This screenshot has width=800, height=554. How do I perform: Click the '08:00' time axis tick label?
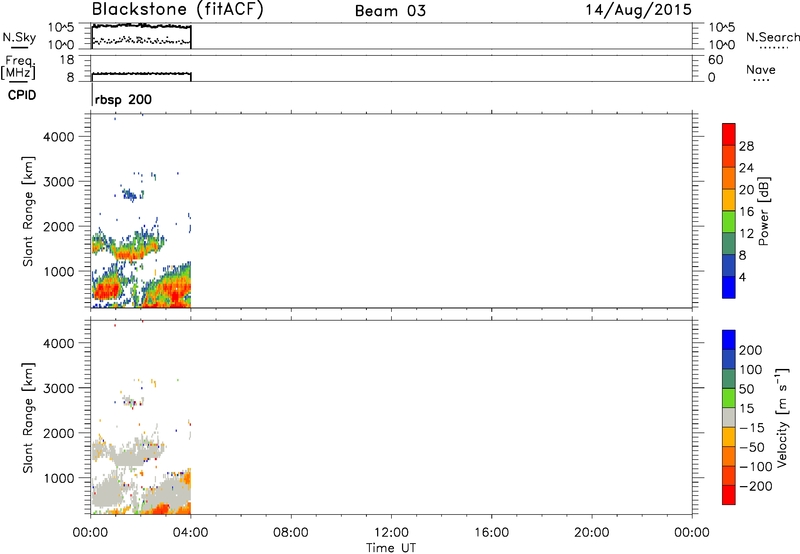(x=291, y=533)
